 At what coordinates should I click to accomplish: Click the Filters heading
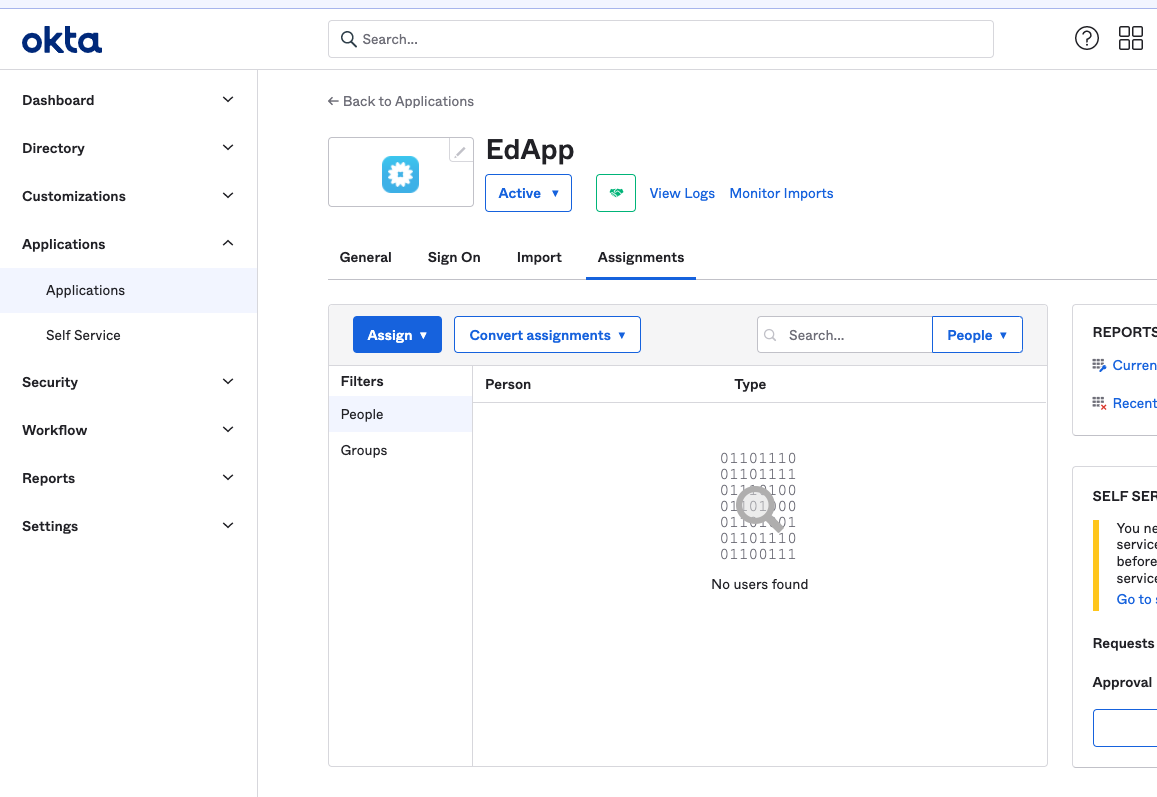click(362, 382)
